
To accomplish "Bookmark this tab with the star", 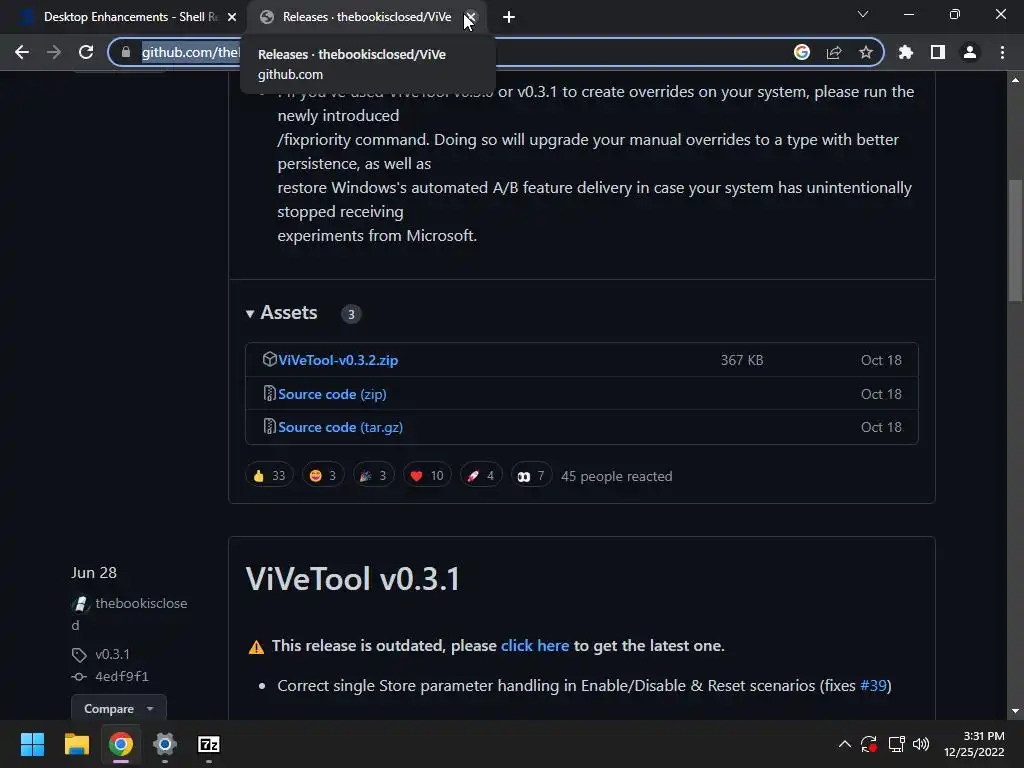I will [x=866, y=52].
